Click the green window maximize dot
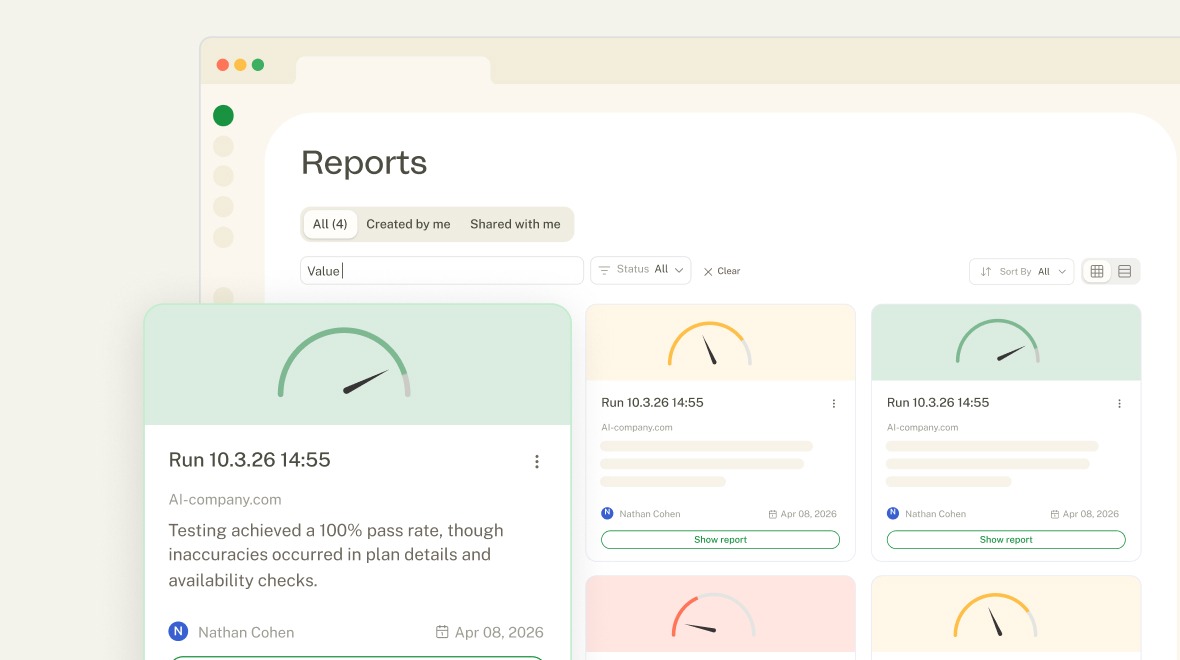The image size is (1180, 660). (258, 65)
